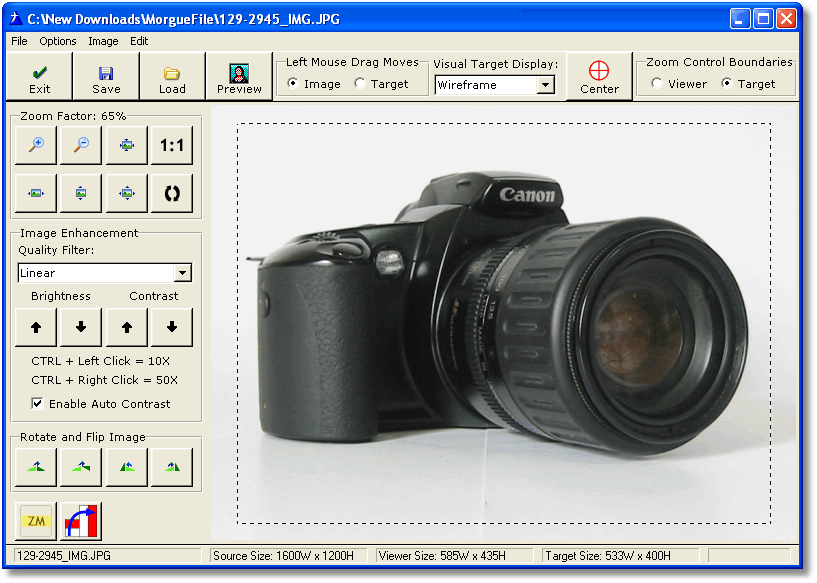Click the four-arrow fit icon beside the 1:1 button
This screenshot has width=817, height=583.
click(x=127, y=145)
